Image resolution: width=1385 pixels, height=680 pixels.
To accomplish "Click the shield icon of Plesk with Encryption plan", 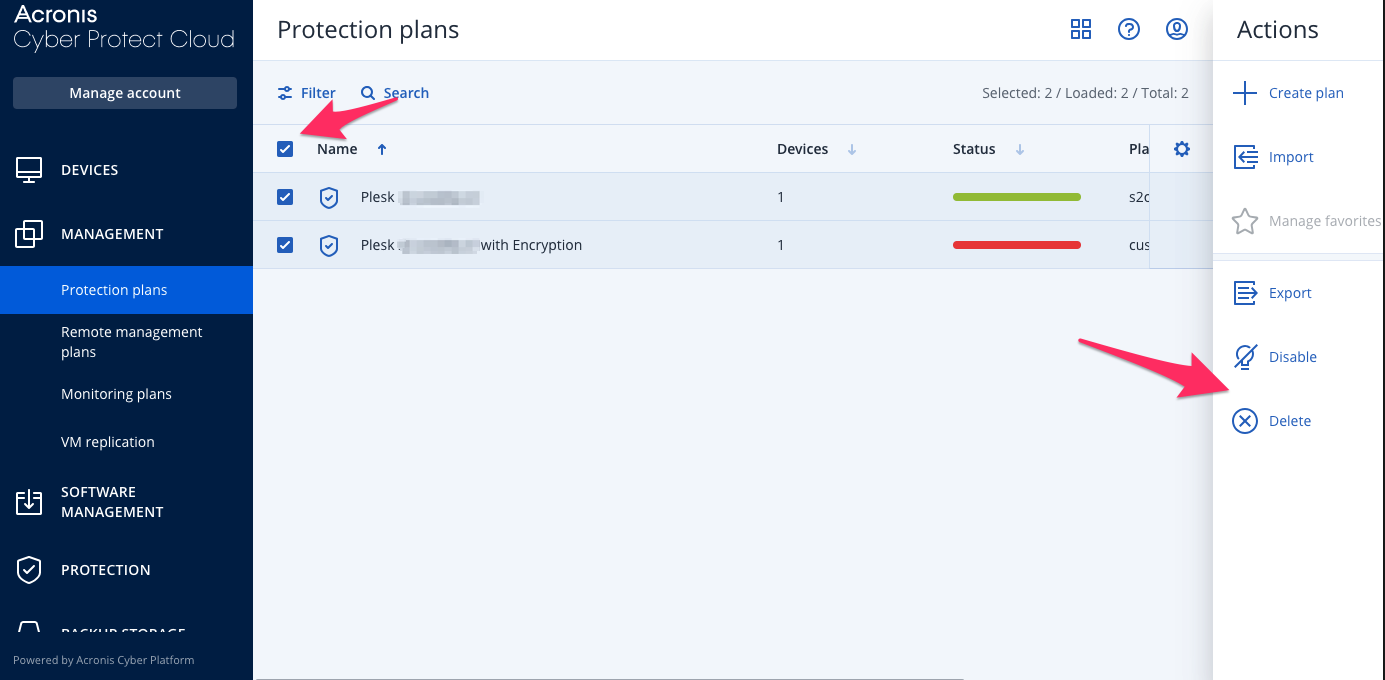I will (x=329, y=245).
